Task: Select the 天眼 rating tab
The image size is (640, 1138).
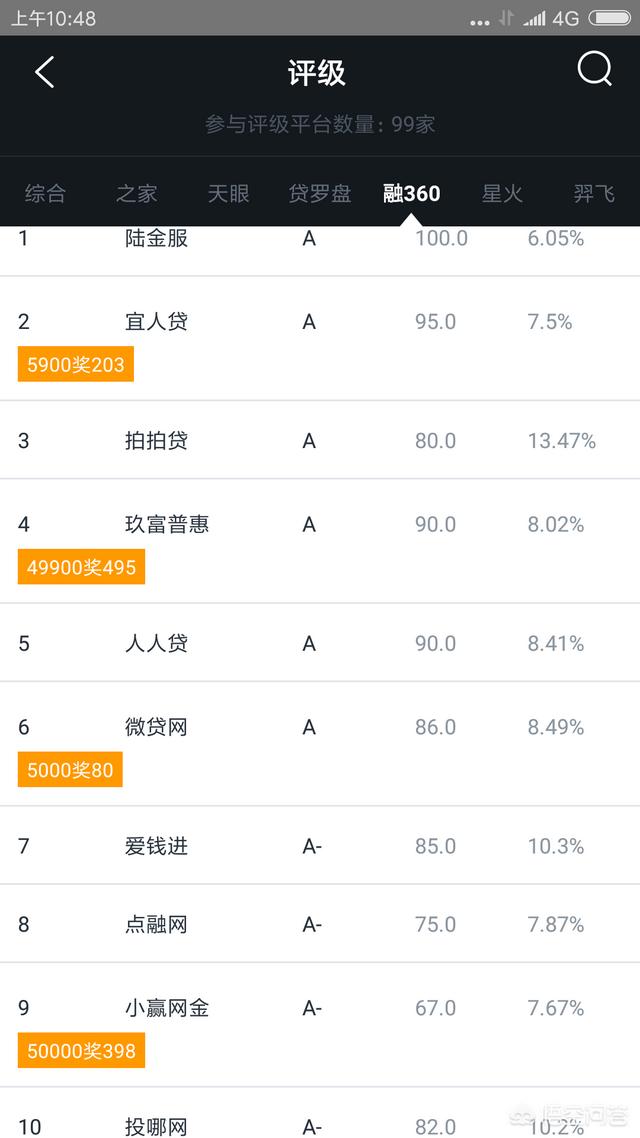Action: click(229, 194)
